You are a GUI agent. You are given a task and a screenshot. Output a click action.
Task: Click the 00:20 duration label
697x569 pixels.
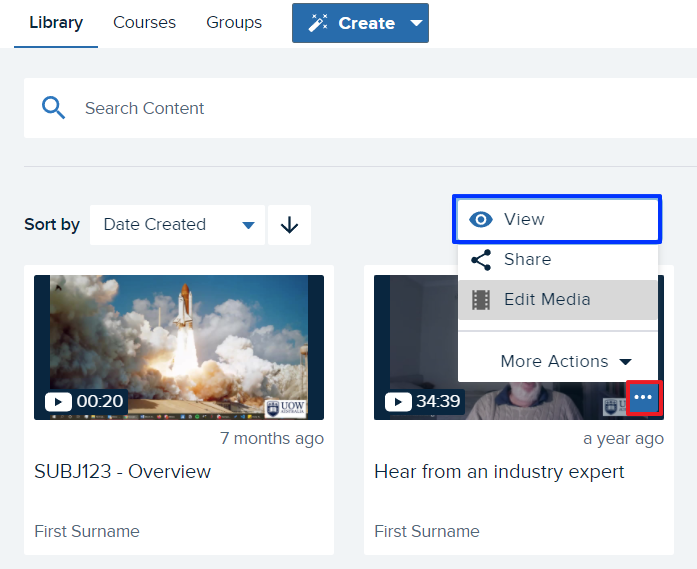pyautogui.click(x=100, y=401)
